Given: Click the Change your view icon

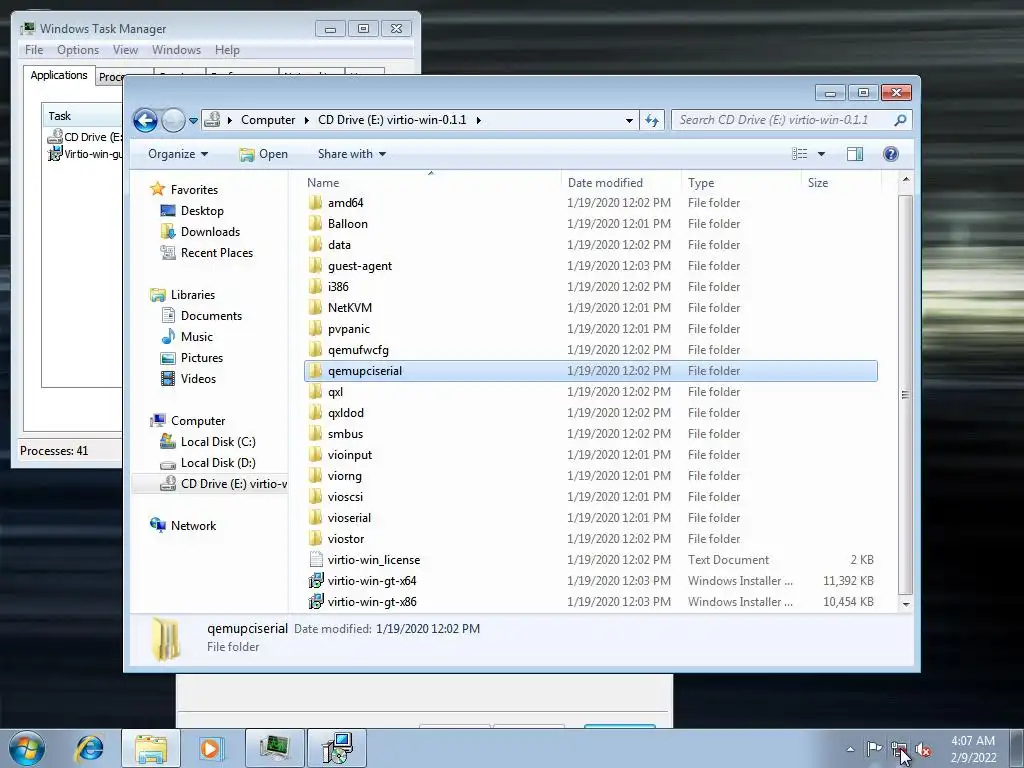Looking at the screenshot, I should pyautogui.click(x=799, y=154).
